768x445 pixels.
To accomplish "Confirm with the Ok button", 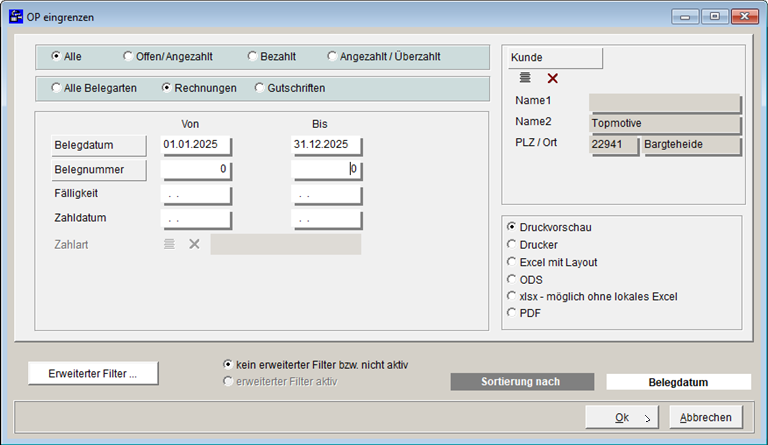I will click(622, 417).
